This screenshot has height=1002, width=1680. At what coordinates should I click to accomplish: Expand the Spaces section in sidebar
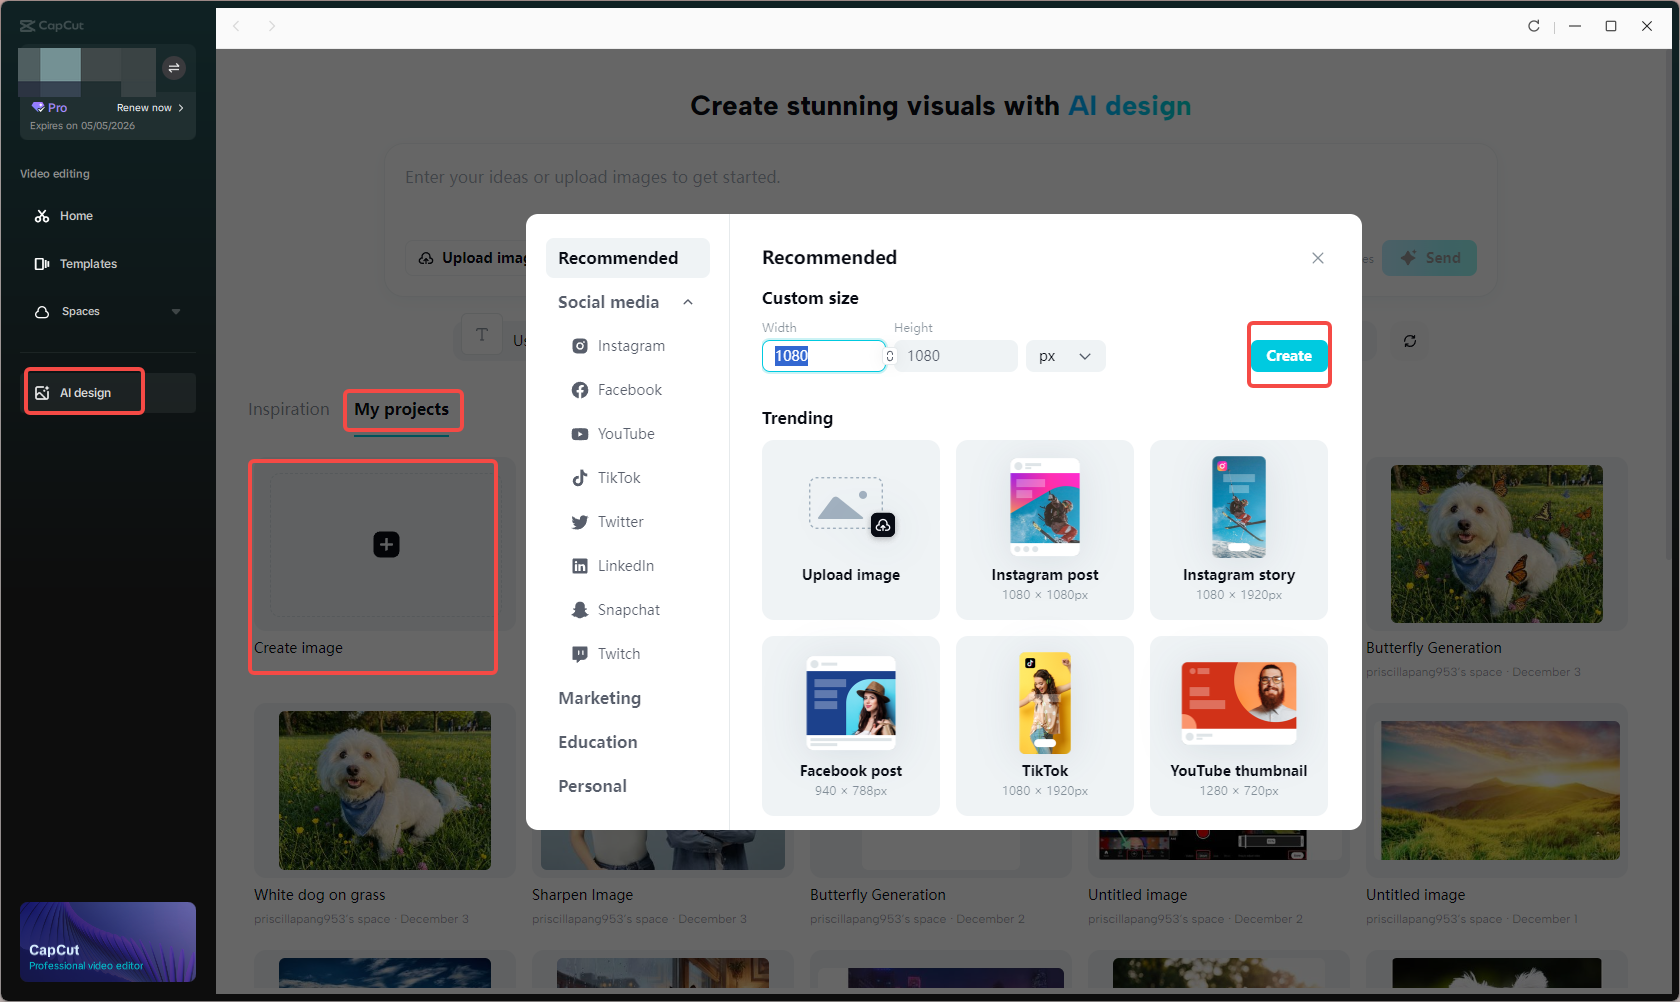[176, 311]
